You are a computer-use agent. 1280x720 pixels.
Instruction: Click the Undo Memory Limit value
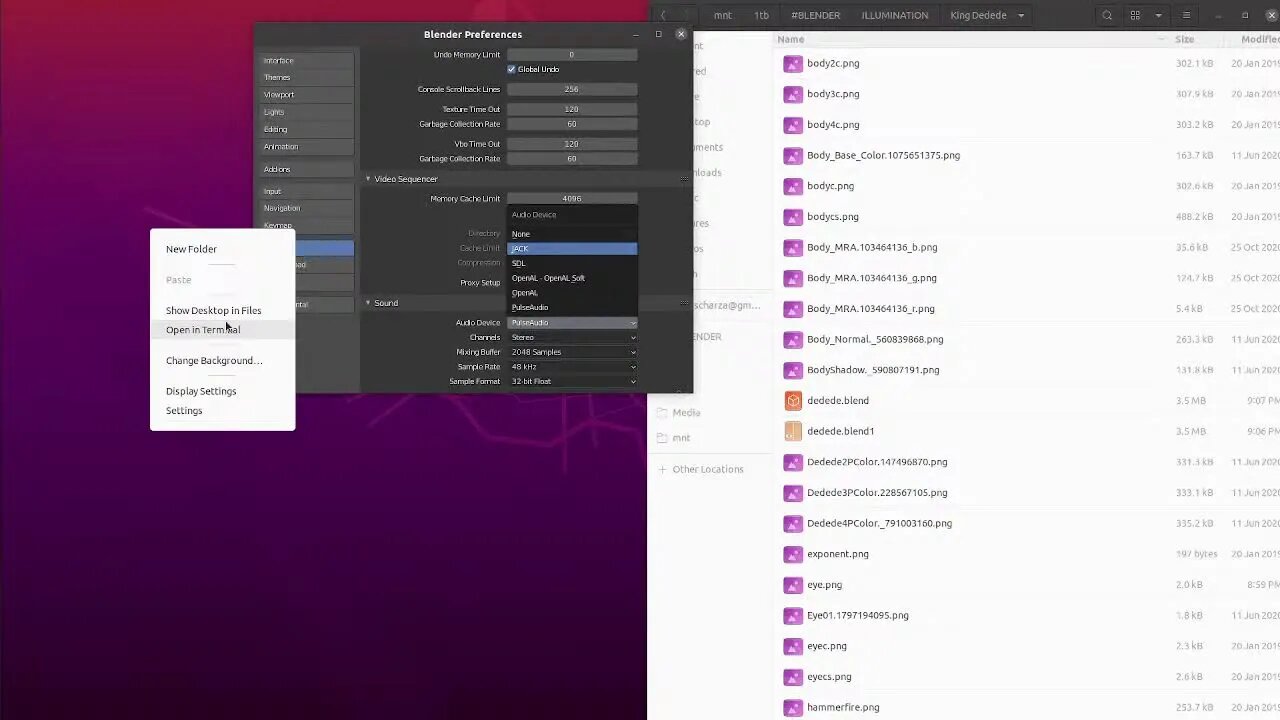572,55
